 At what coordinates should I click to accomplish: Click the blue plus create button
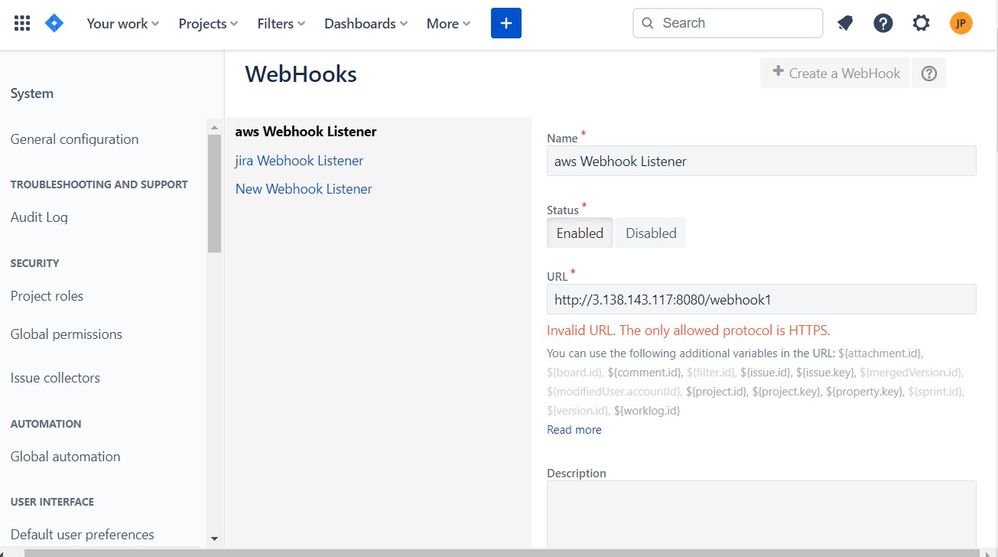coord(506,23)
